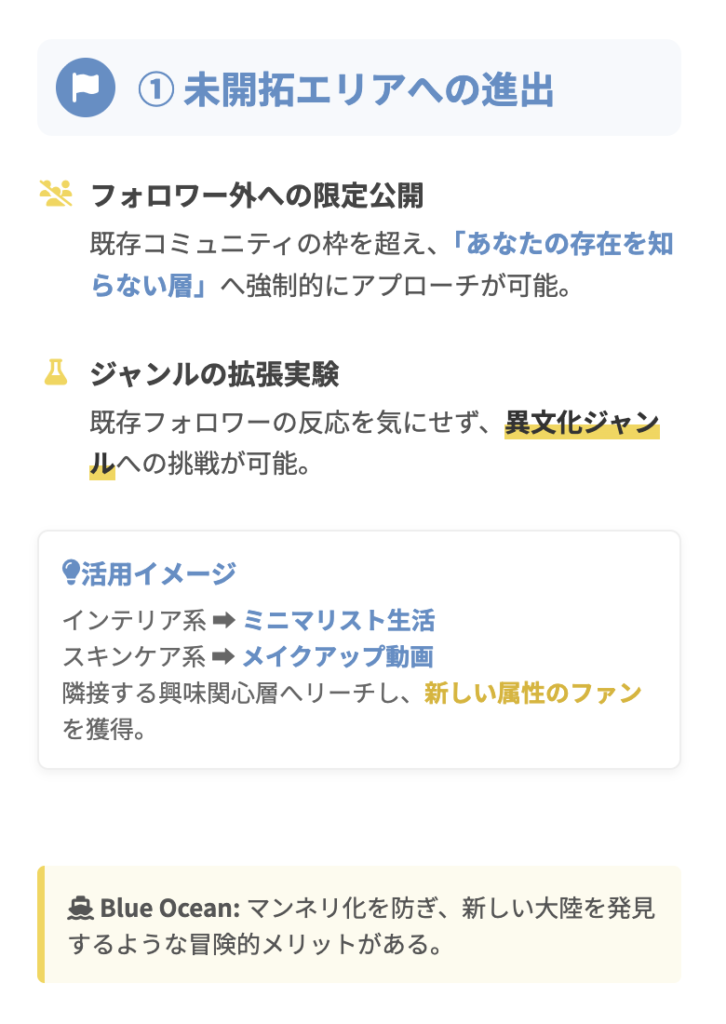
Task: Click the circled number ① in the title
Action: (155, 90)
